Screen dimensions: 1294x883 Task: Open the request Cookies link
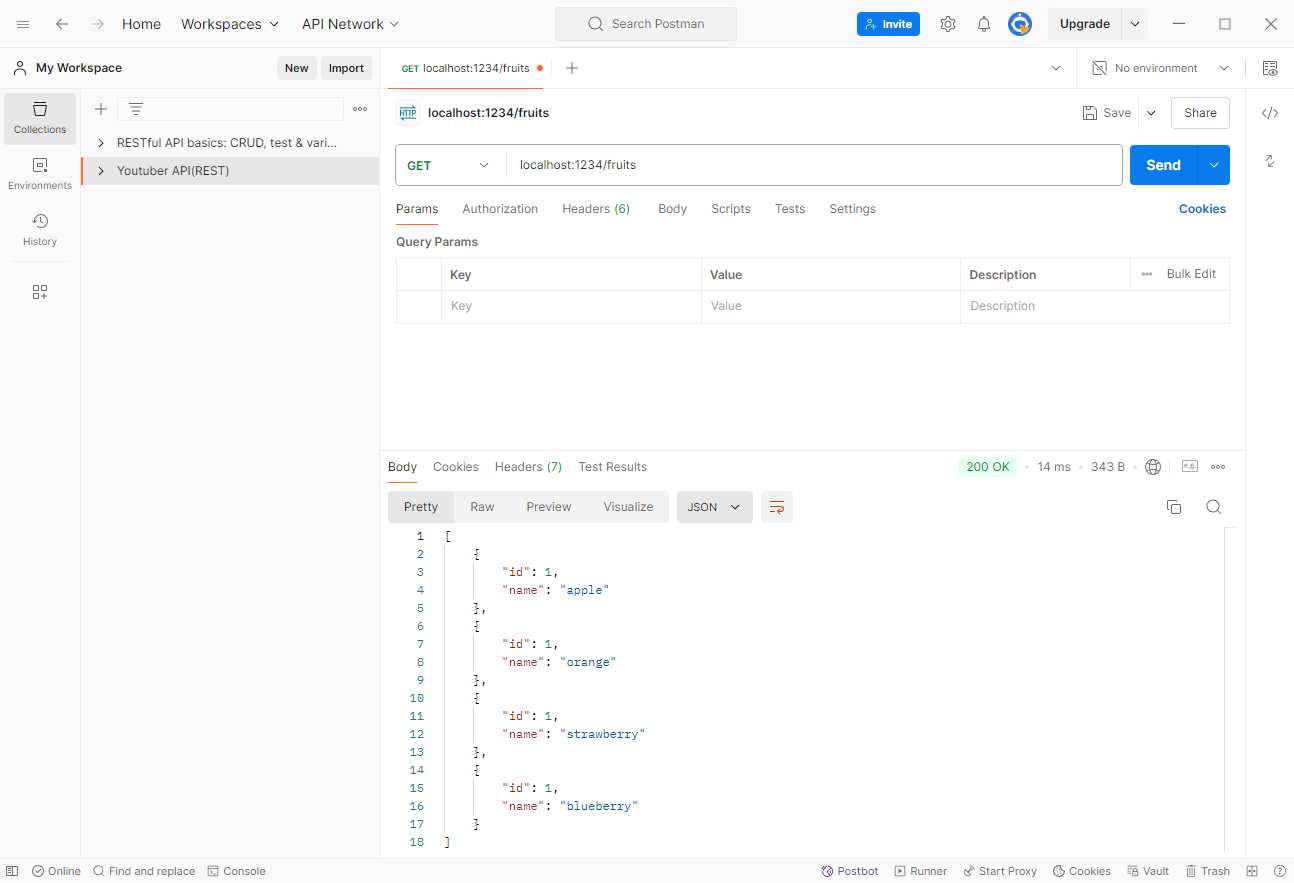tap(1202, 209)
